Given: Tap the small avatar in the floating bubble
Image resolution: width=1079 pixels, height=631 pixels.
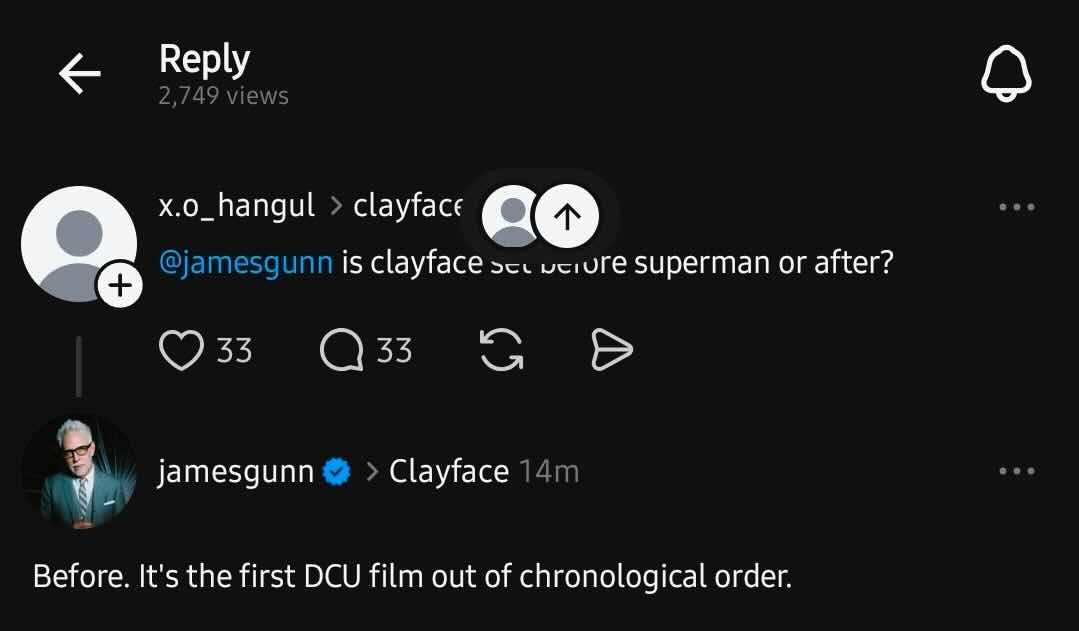Looking at the screenshot, I should point(513,216).
